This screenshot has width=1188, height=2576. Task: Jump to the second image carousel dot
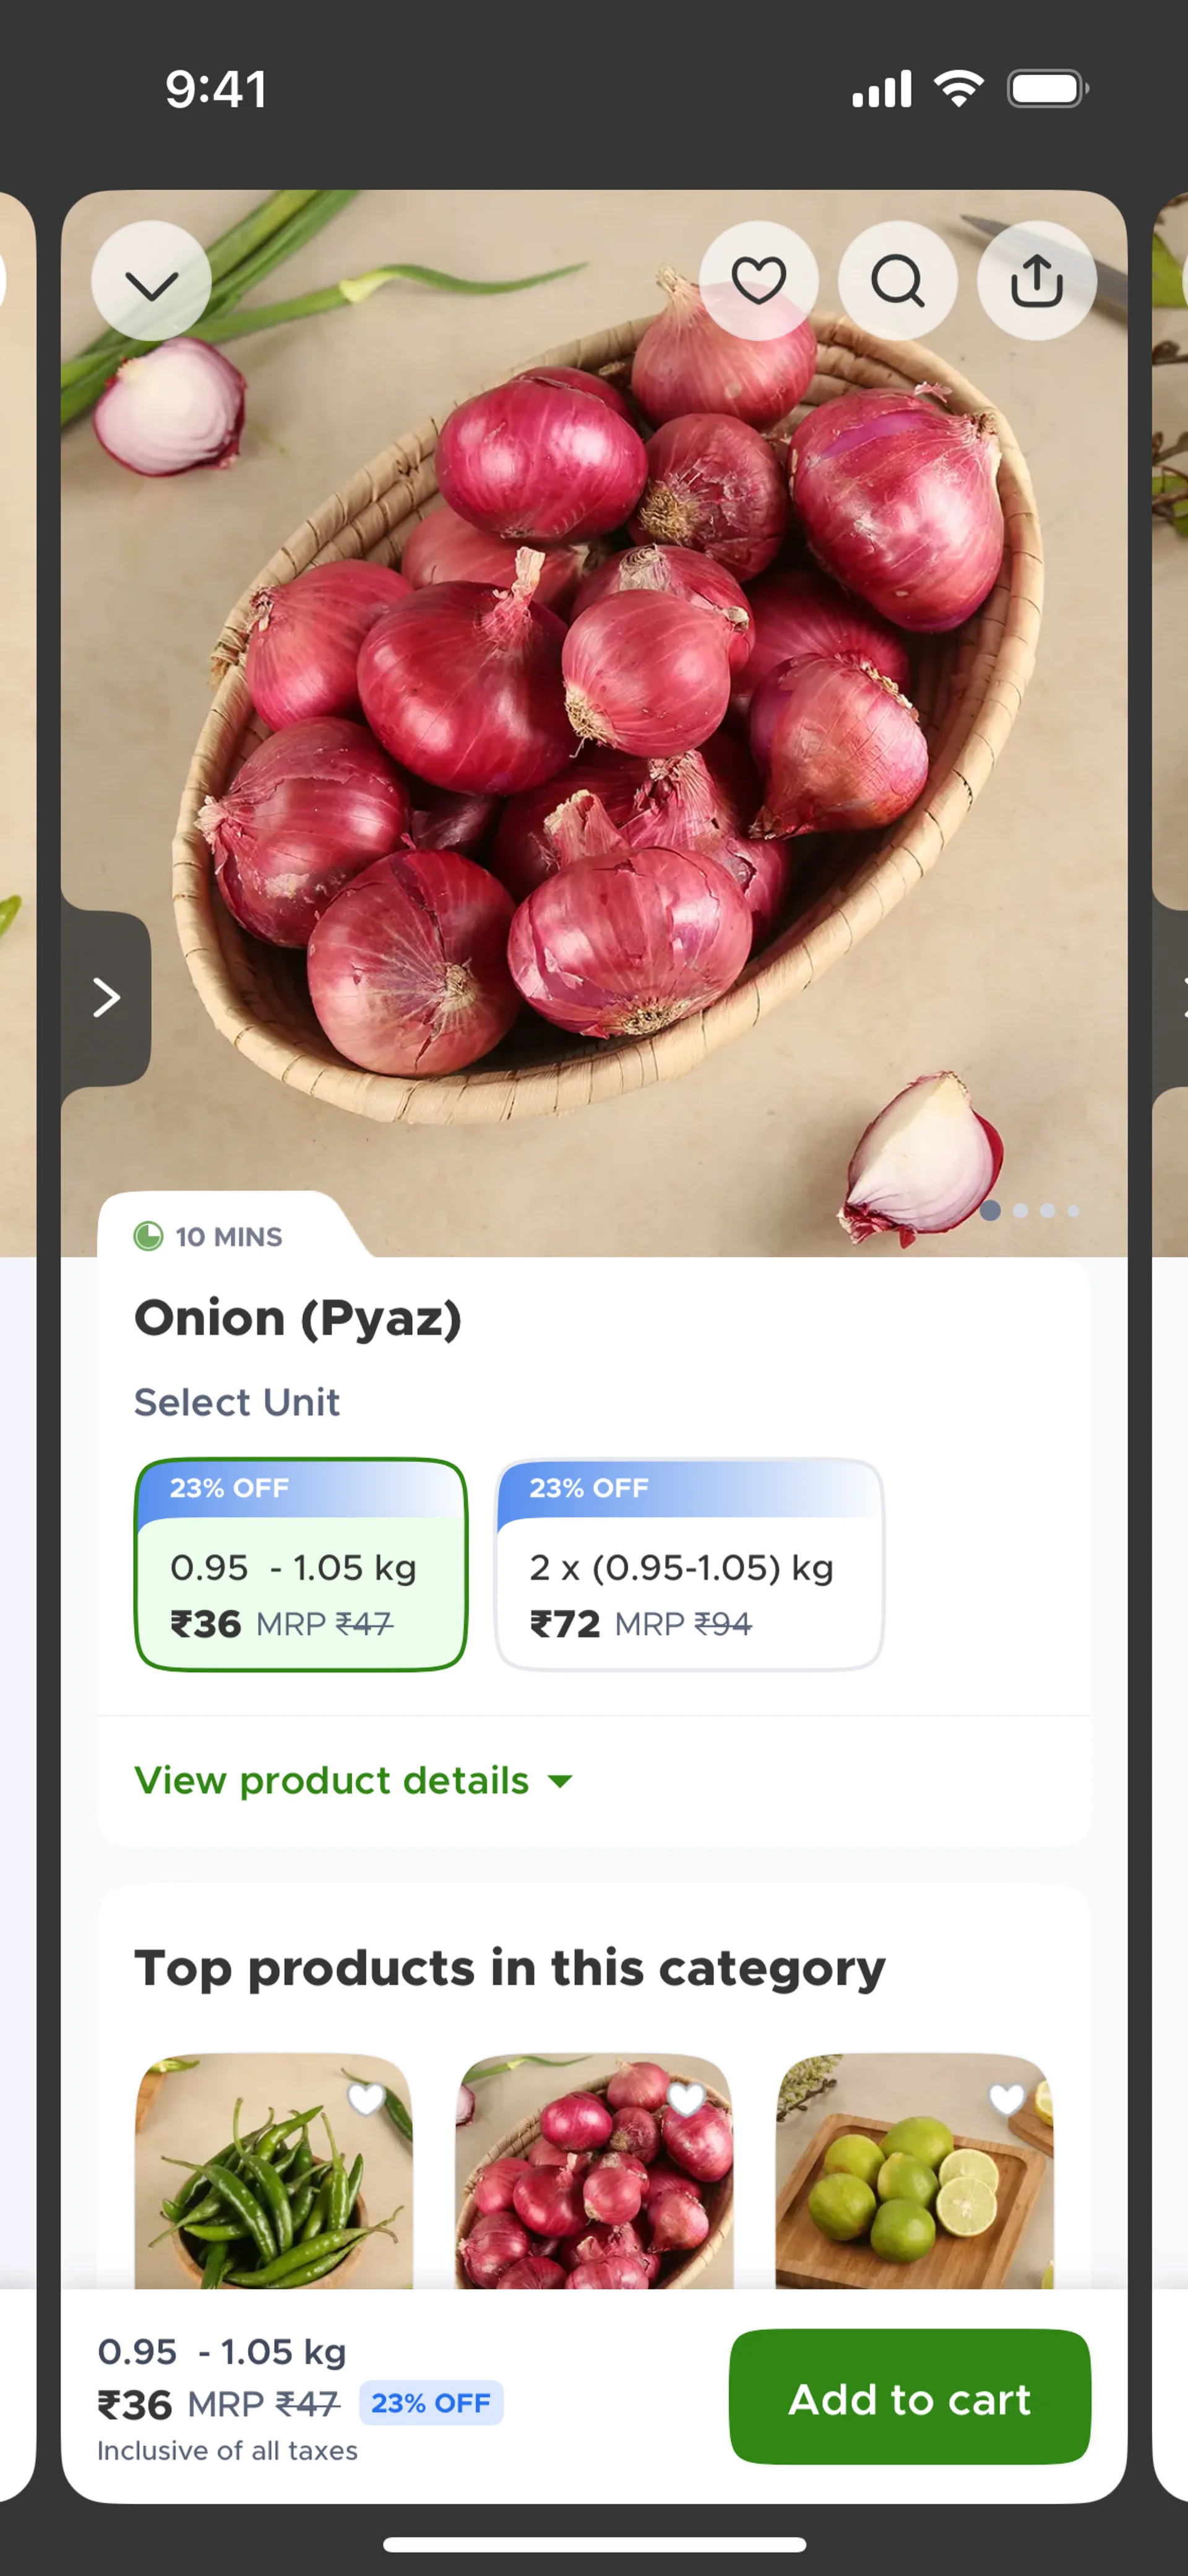coord(1020,1211)
